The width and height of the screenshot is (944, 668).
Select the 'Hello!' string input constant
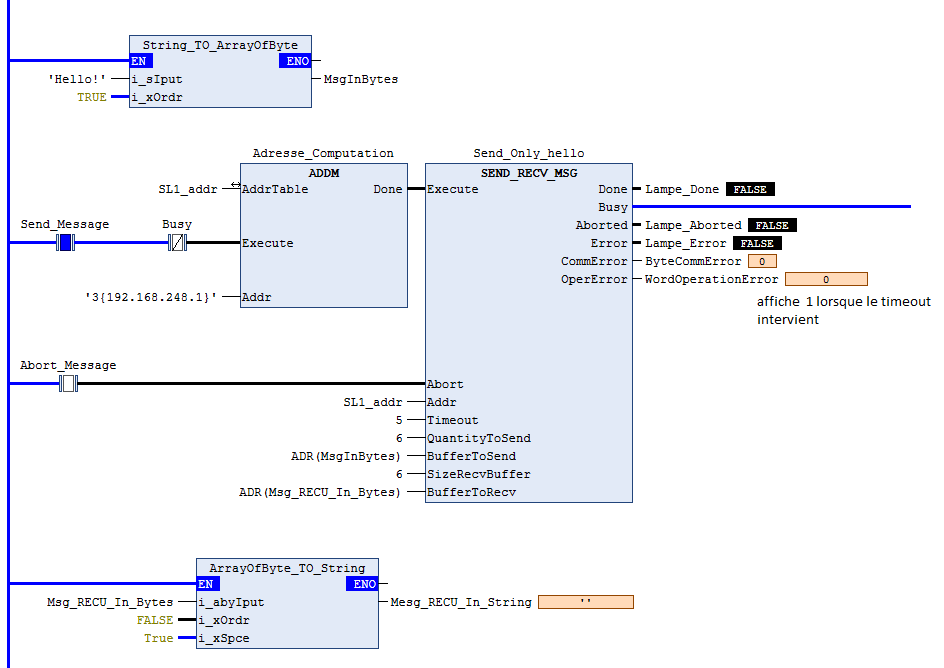(x=76, y=79)
